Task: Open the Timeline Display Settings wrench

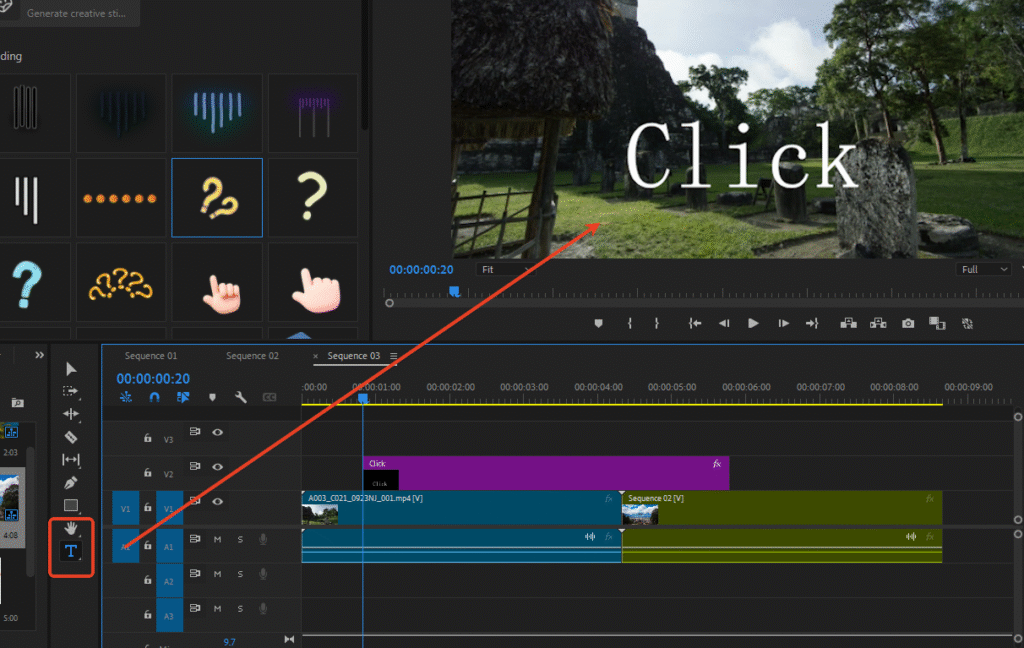Action: click(x=241, y=397)
